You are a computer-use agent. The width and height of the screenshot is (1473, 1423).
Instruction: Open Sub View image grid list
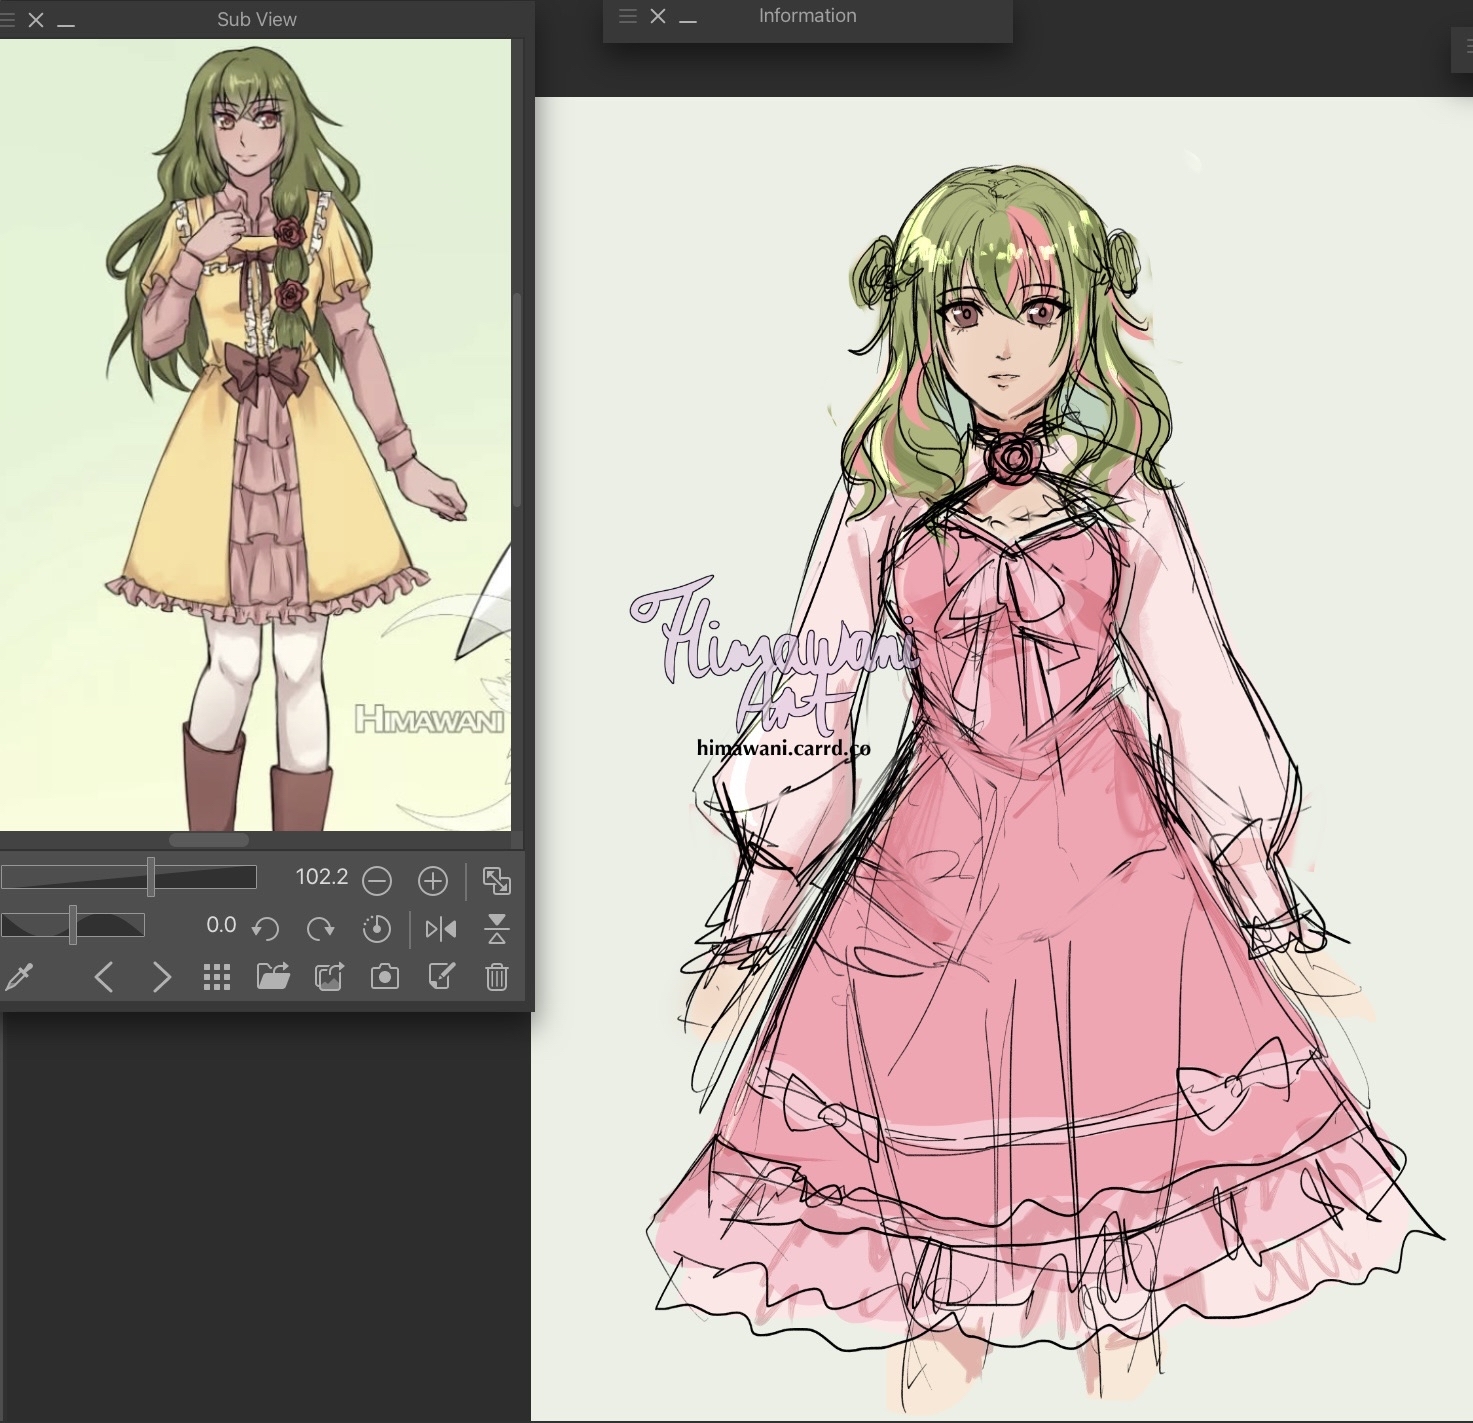coord(217,977)
